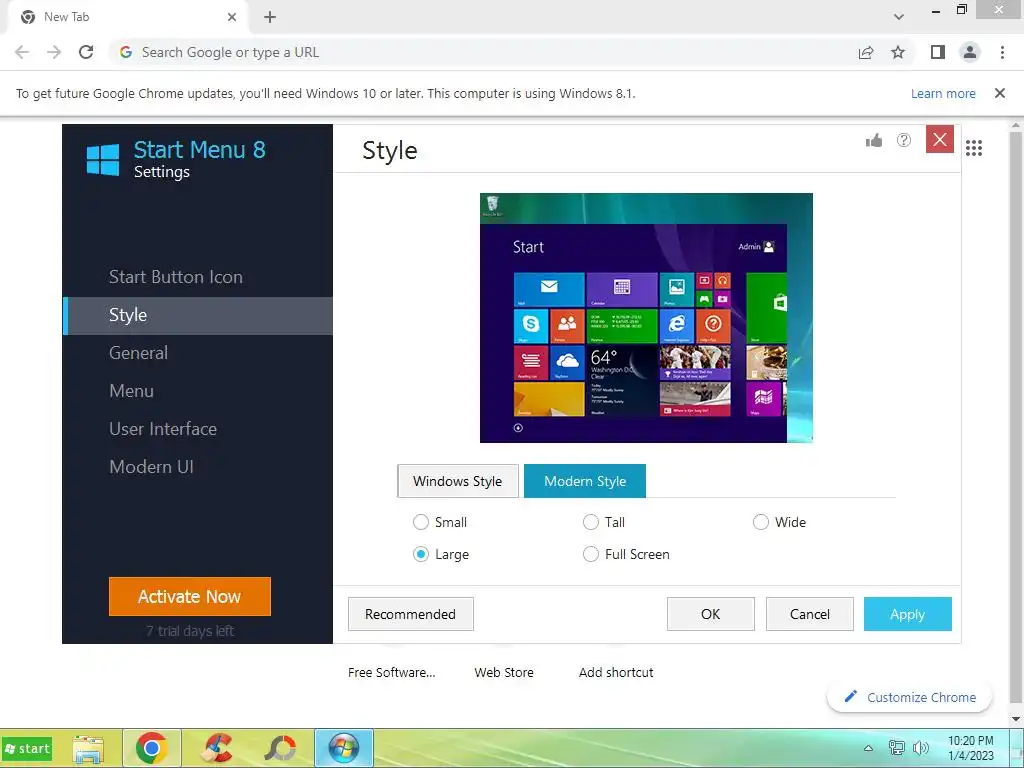Click the taskbar clock showing 10:20 PM
Viewport: 1024px width, 768px height.
click(x=970, y=748)
